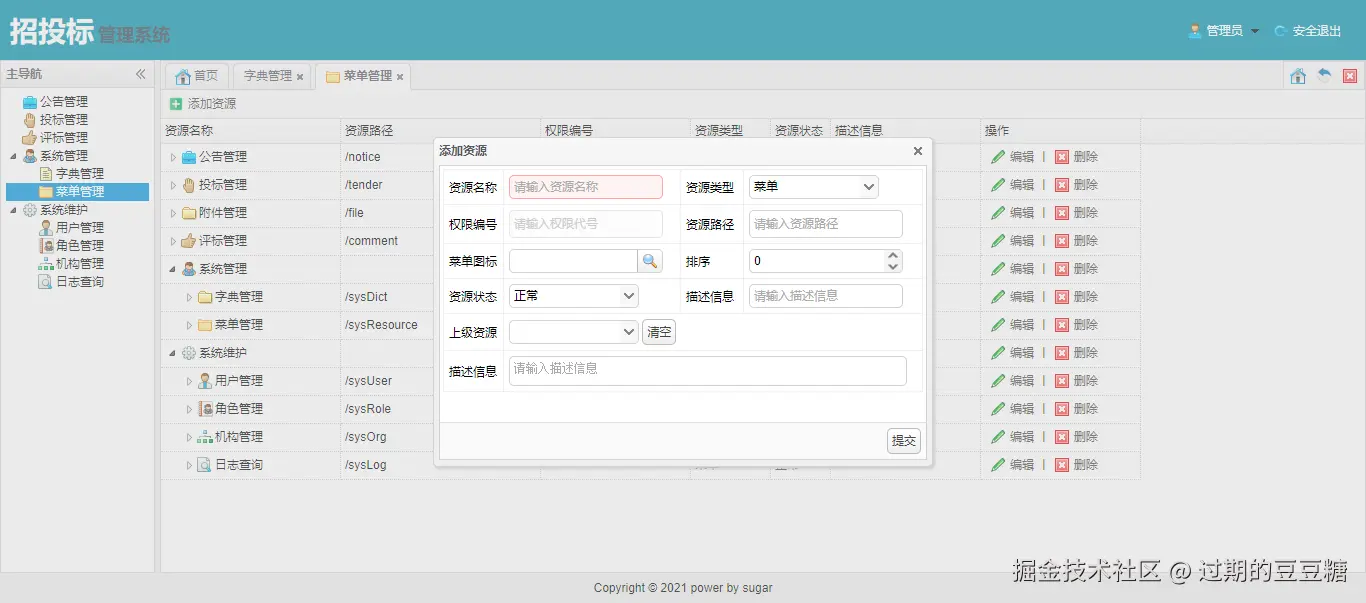Click 编辑 for the /sysLog row

(1013, 465)
